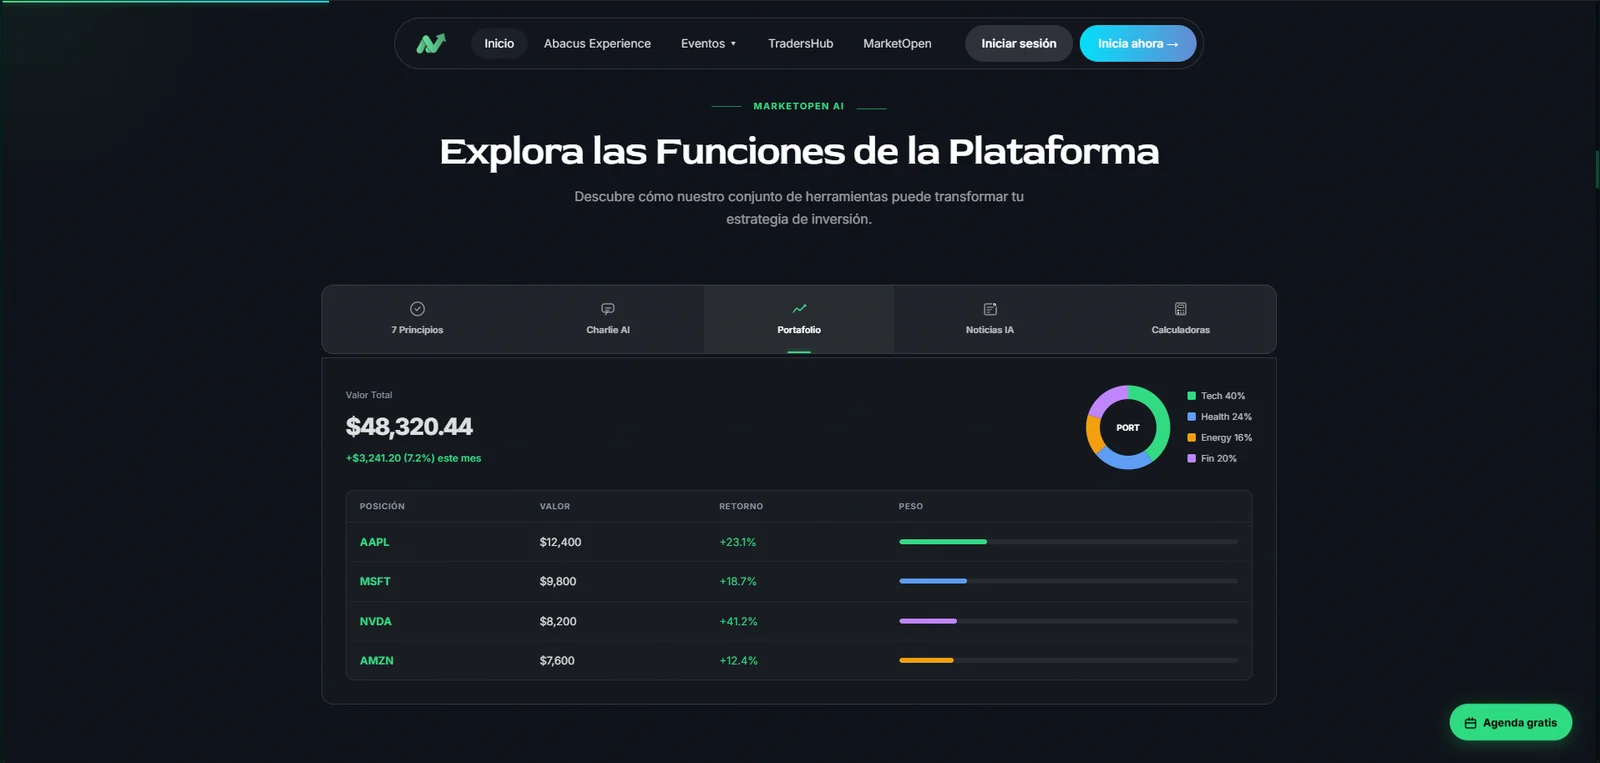Image resolution: width=1600 pixels, height=763 pixels.
Task: Click the green MarketOpen logo icon
Action: point(431,43)
